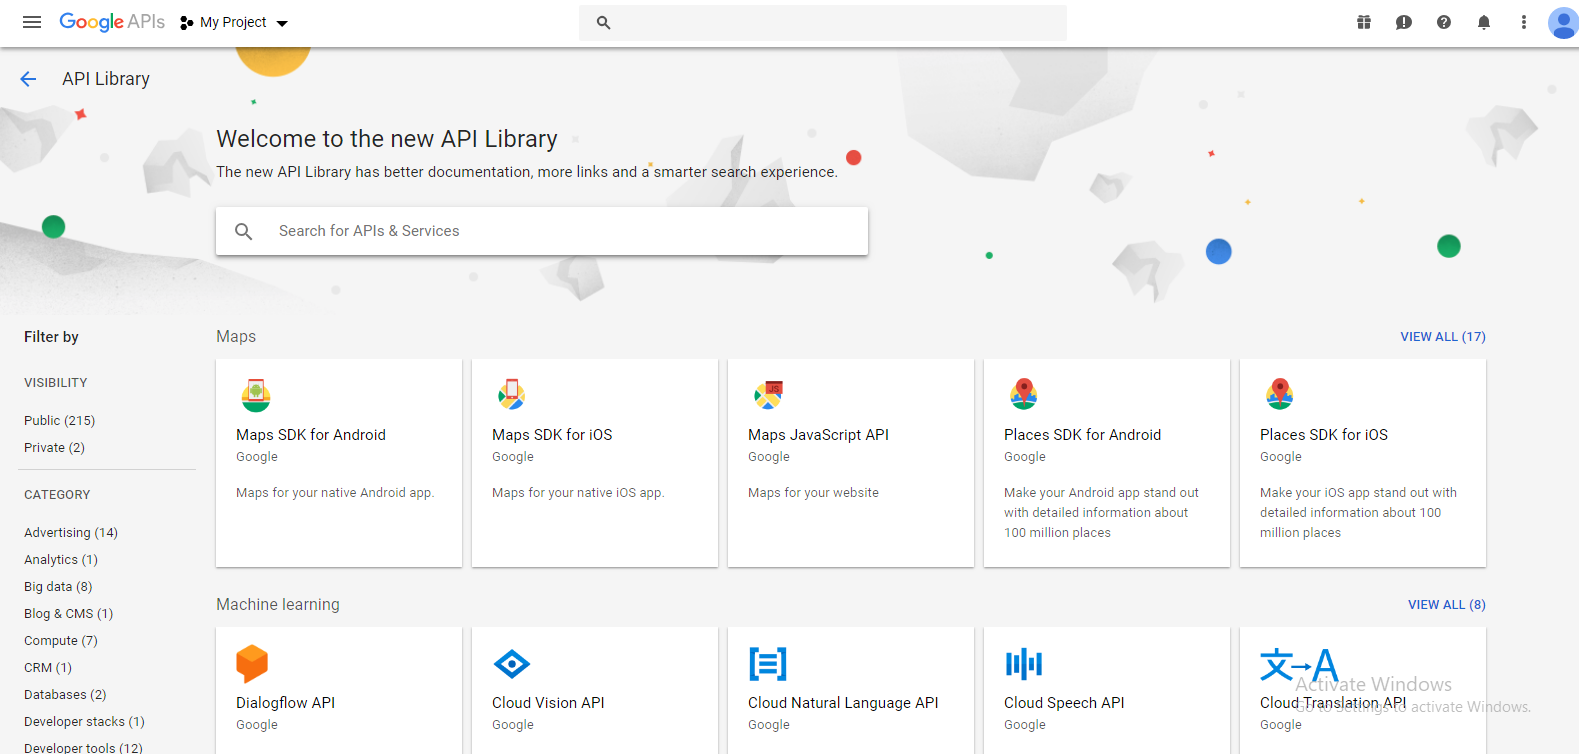Viewport: 1579px width, 754px height.
Task: Click the Maps SDK for iOS icon
Action: (512, 395)
